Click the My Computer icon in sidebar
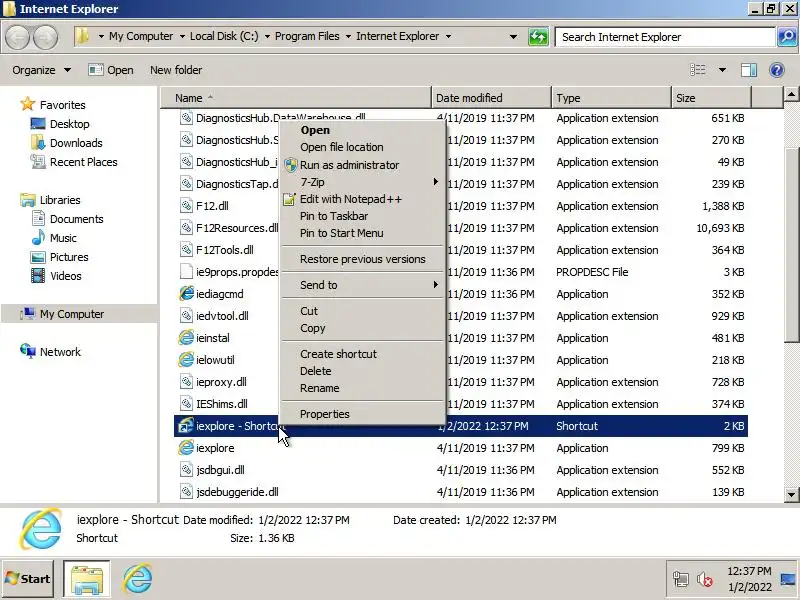 pos(28,313)
